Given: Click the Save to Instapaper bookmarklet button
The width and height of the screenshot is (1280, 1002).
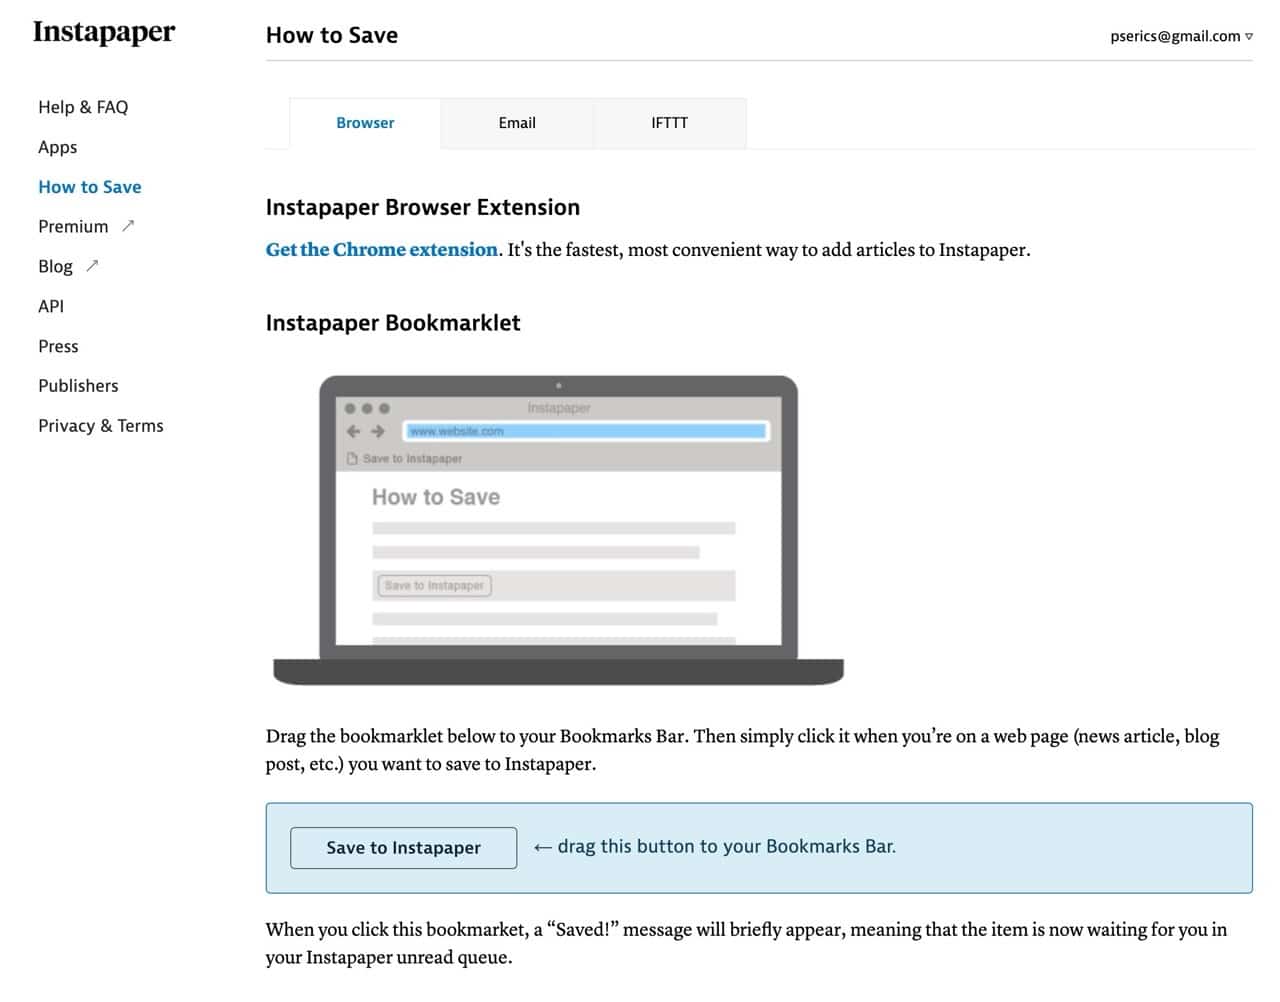Looking at the screenshot, I should pyautogui.click(x=404, y=848).
